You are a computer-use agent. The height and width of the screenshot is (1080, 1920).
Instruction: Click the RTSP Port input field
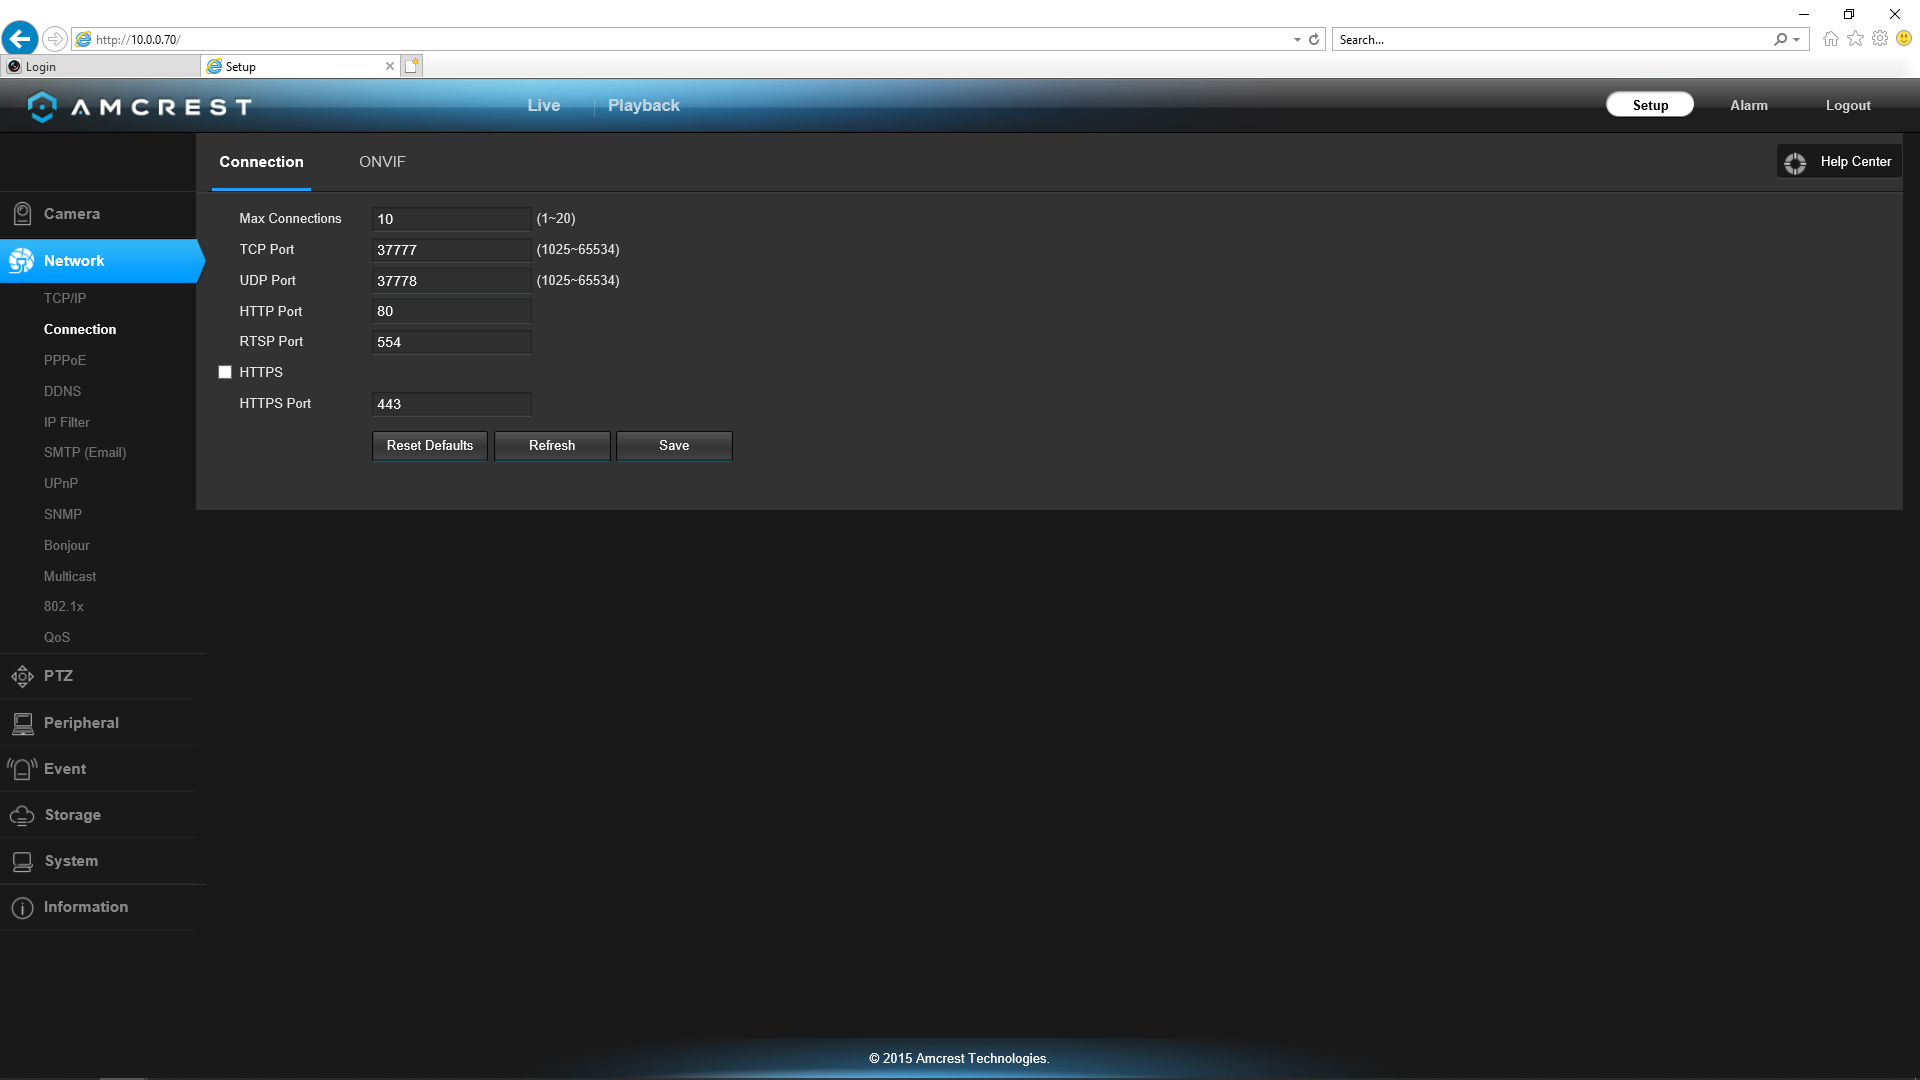[x=451, y=342]
